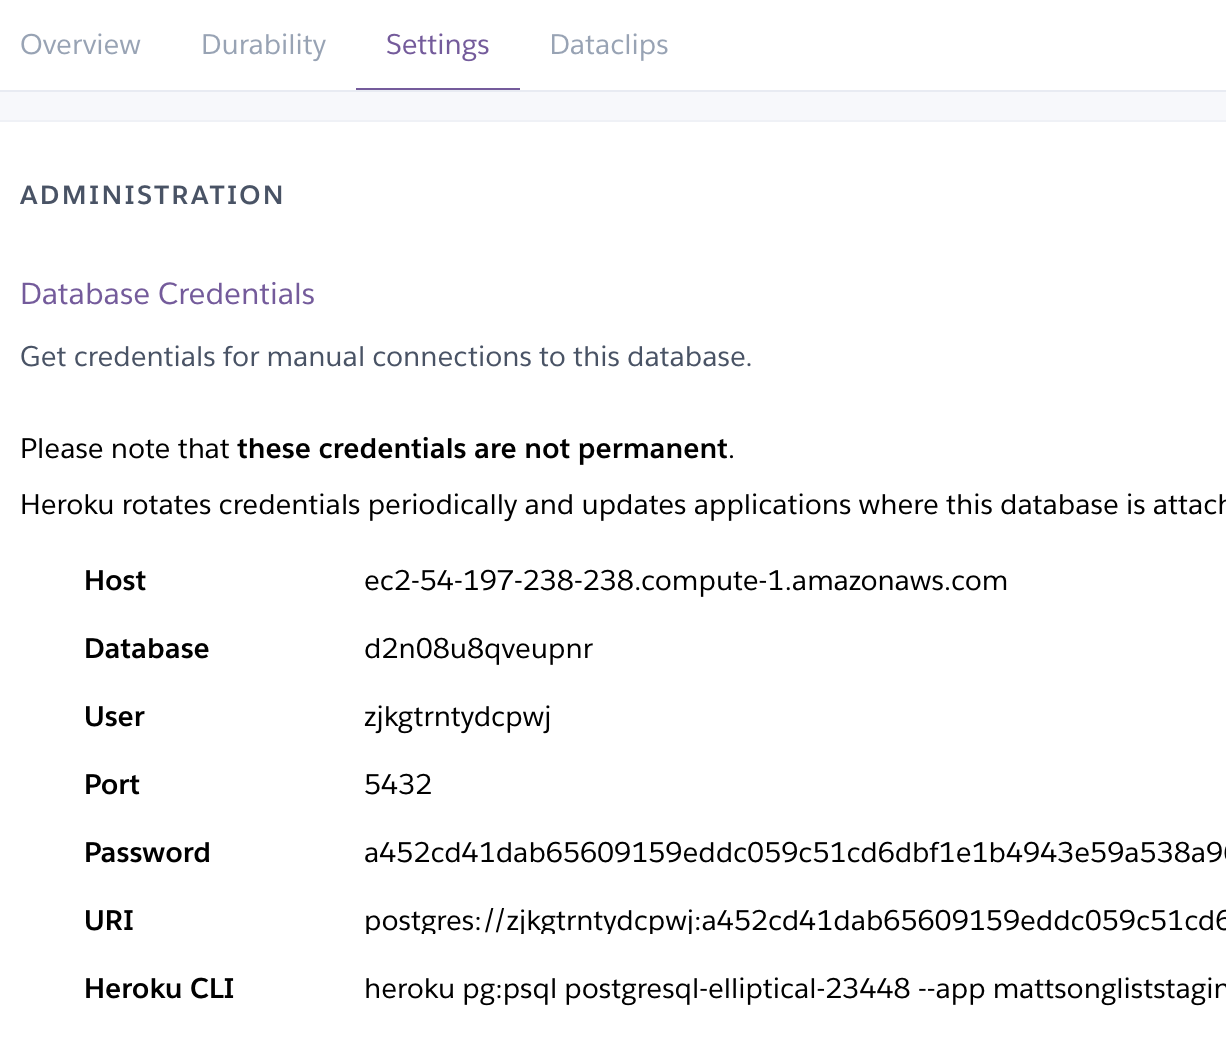This screenshot has width=1226, height=1038.
Task: Click the Database Credentials heading link
Action: [167, 294]
